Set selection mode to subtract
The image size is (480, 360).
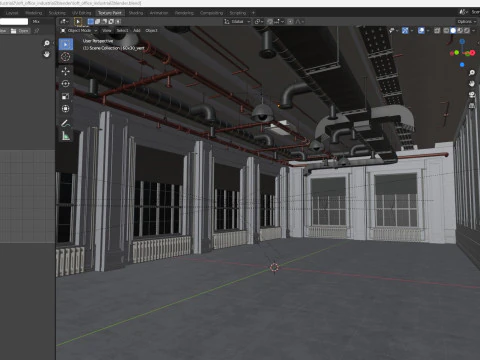[x=104, y=22]
